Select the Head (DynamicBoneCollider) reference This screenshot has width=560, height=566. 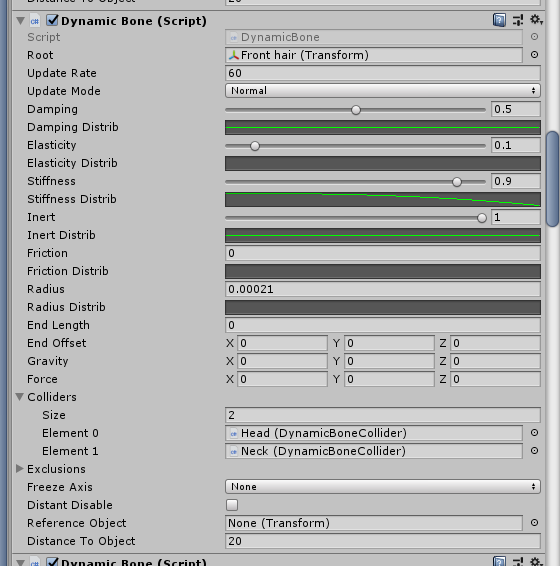point(374,433)
